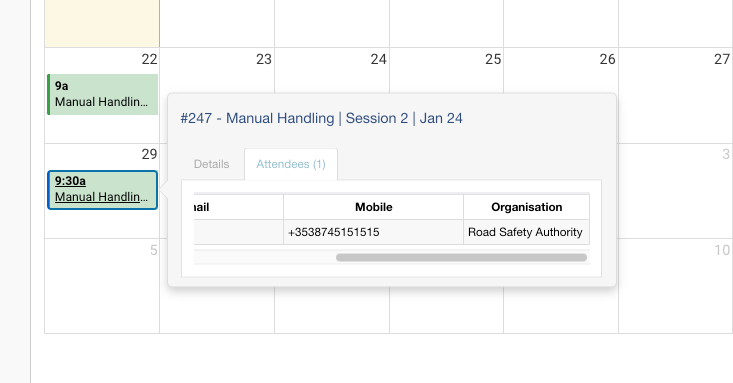Click day 24 in the calendar
The width and height of the screenshot is (733, 383).
[x=378, y=59]
